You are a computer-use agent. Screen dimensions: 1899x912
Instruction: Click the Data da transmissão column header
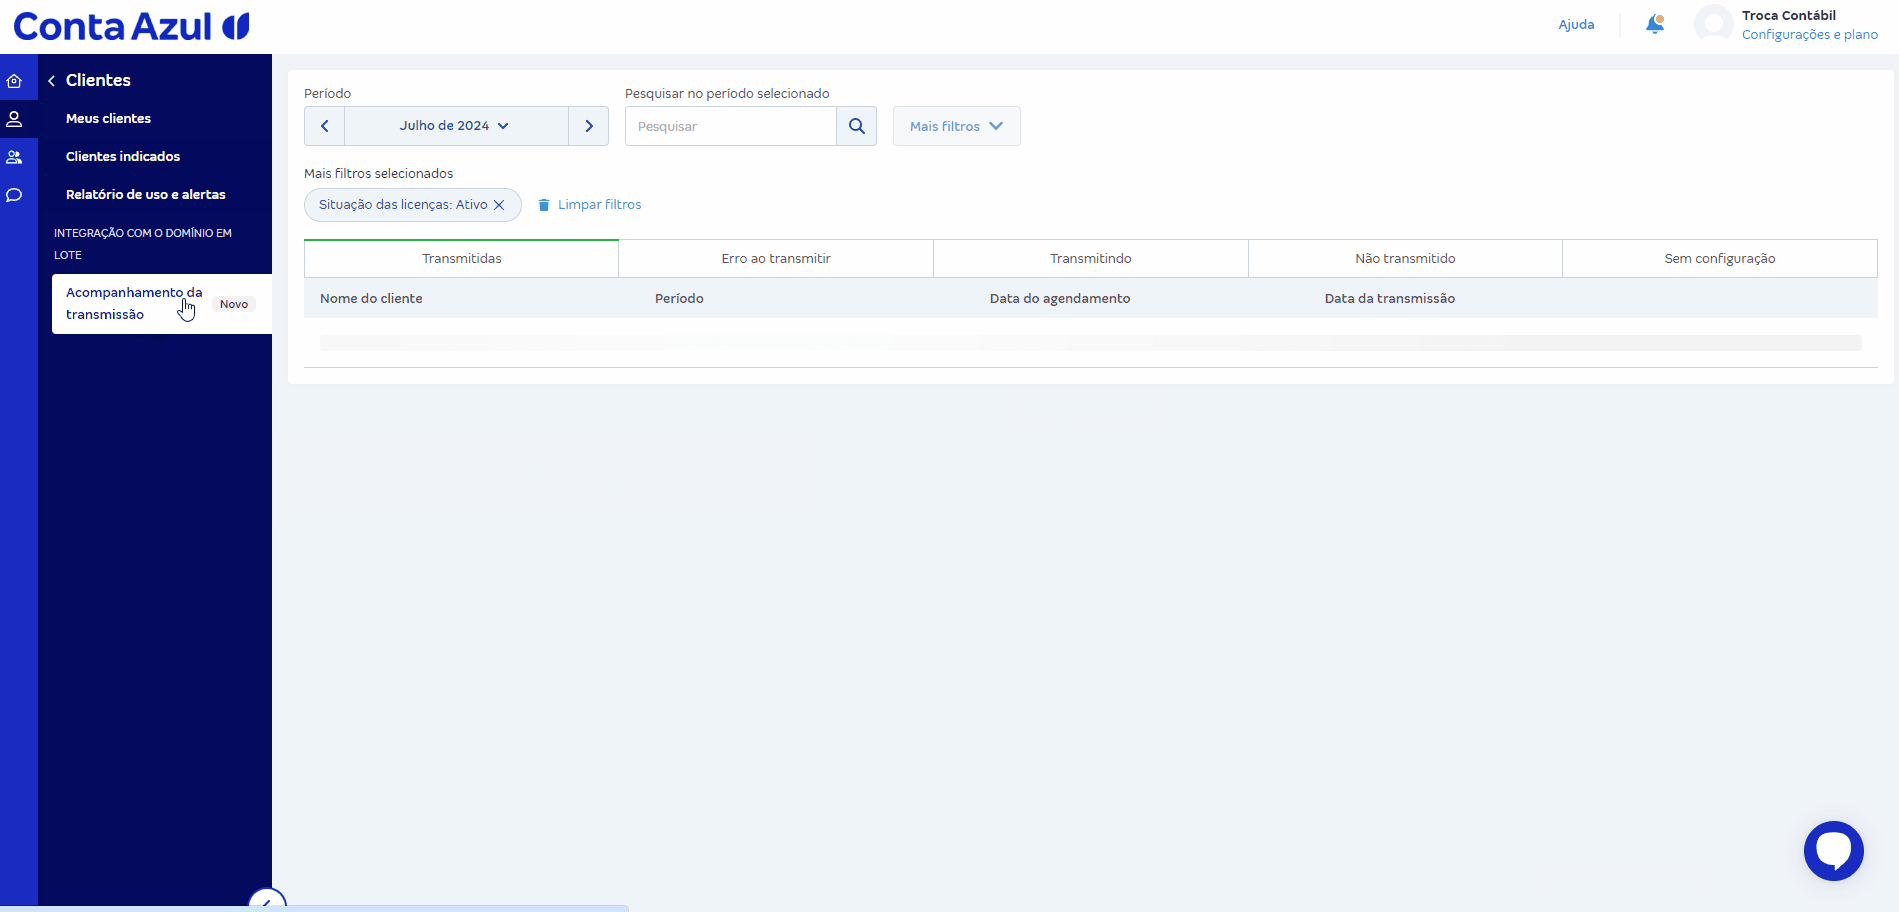pyautogui.click(x=1390, y=298)
